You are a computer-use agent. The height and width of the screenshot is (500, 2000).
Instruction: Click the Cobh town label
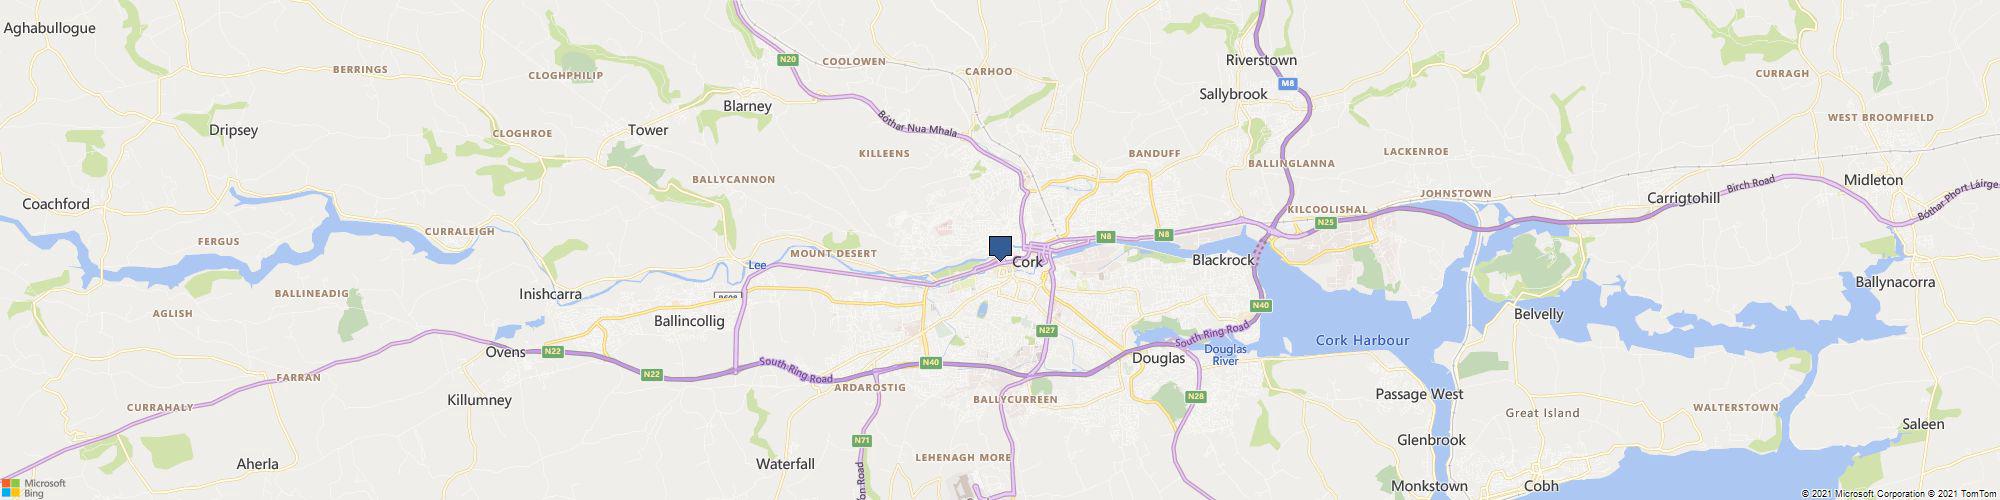(x=1541, y=486)
